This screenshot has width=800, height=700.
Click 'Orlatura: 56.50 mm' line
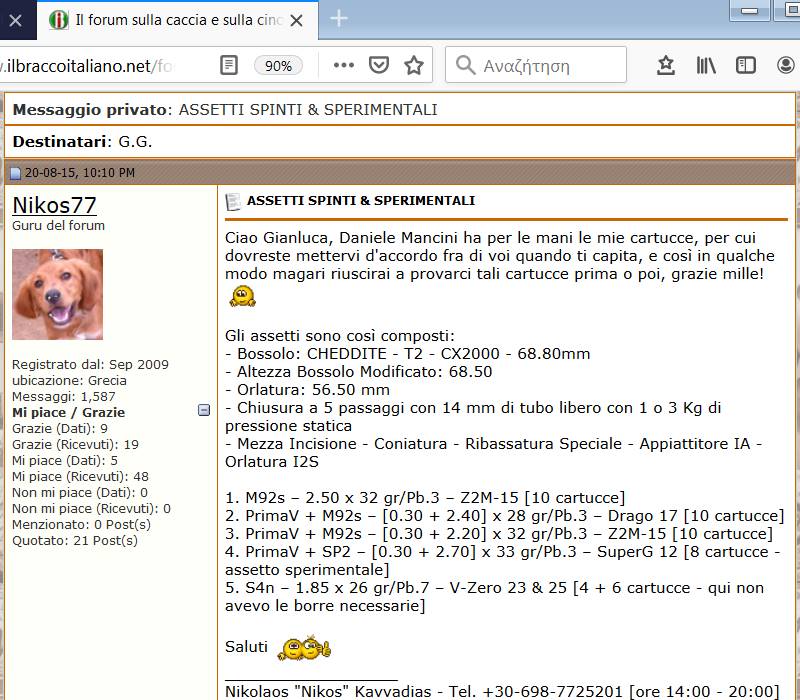(x=307, y=390)
